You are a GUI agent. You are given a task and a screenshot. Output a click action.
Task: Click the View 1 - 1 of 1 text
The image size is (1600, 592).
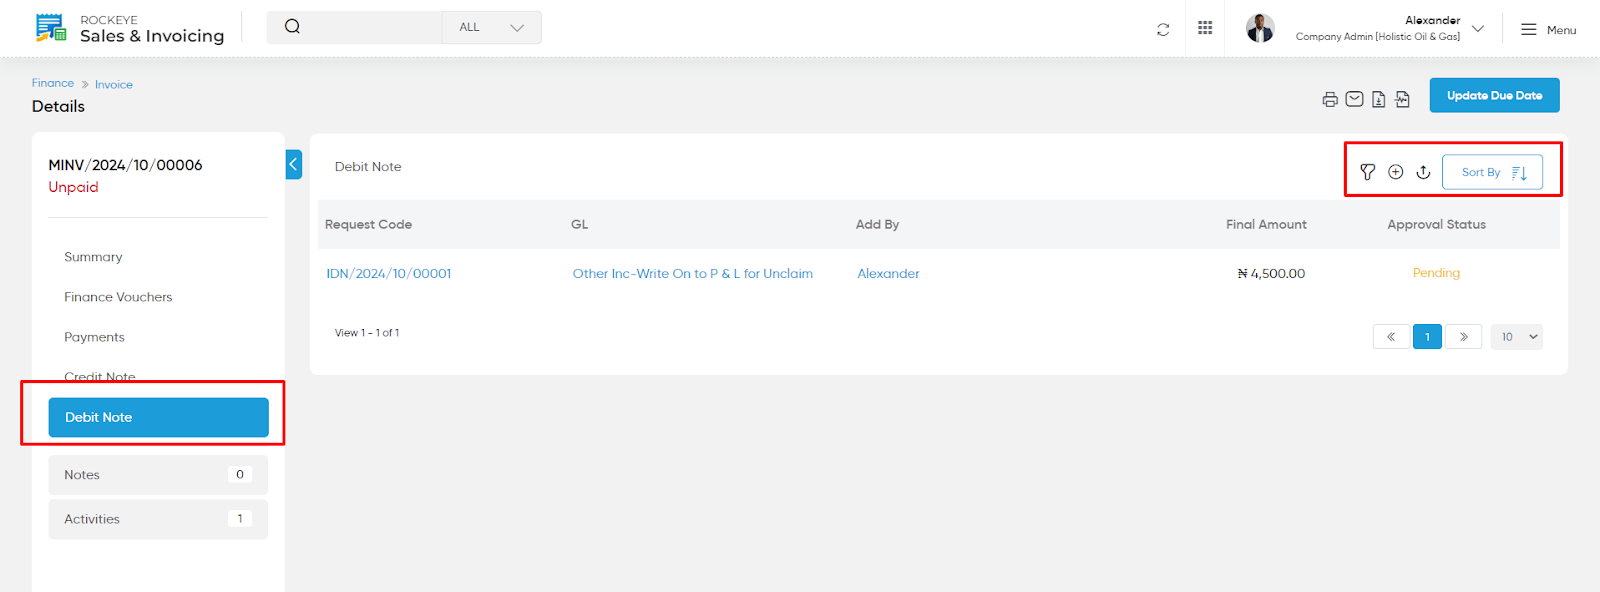click(x=367, y=333)
